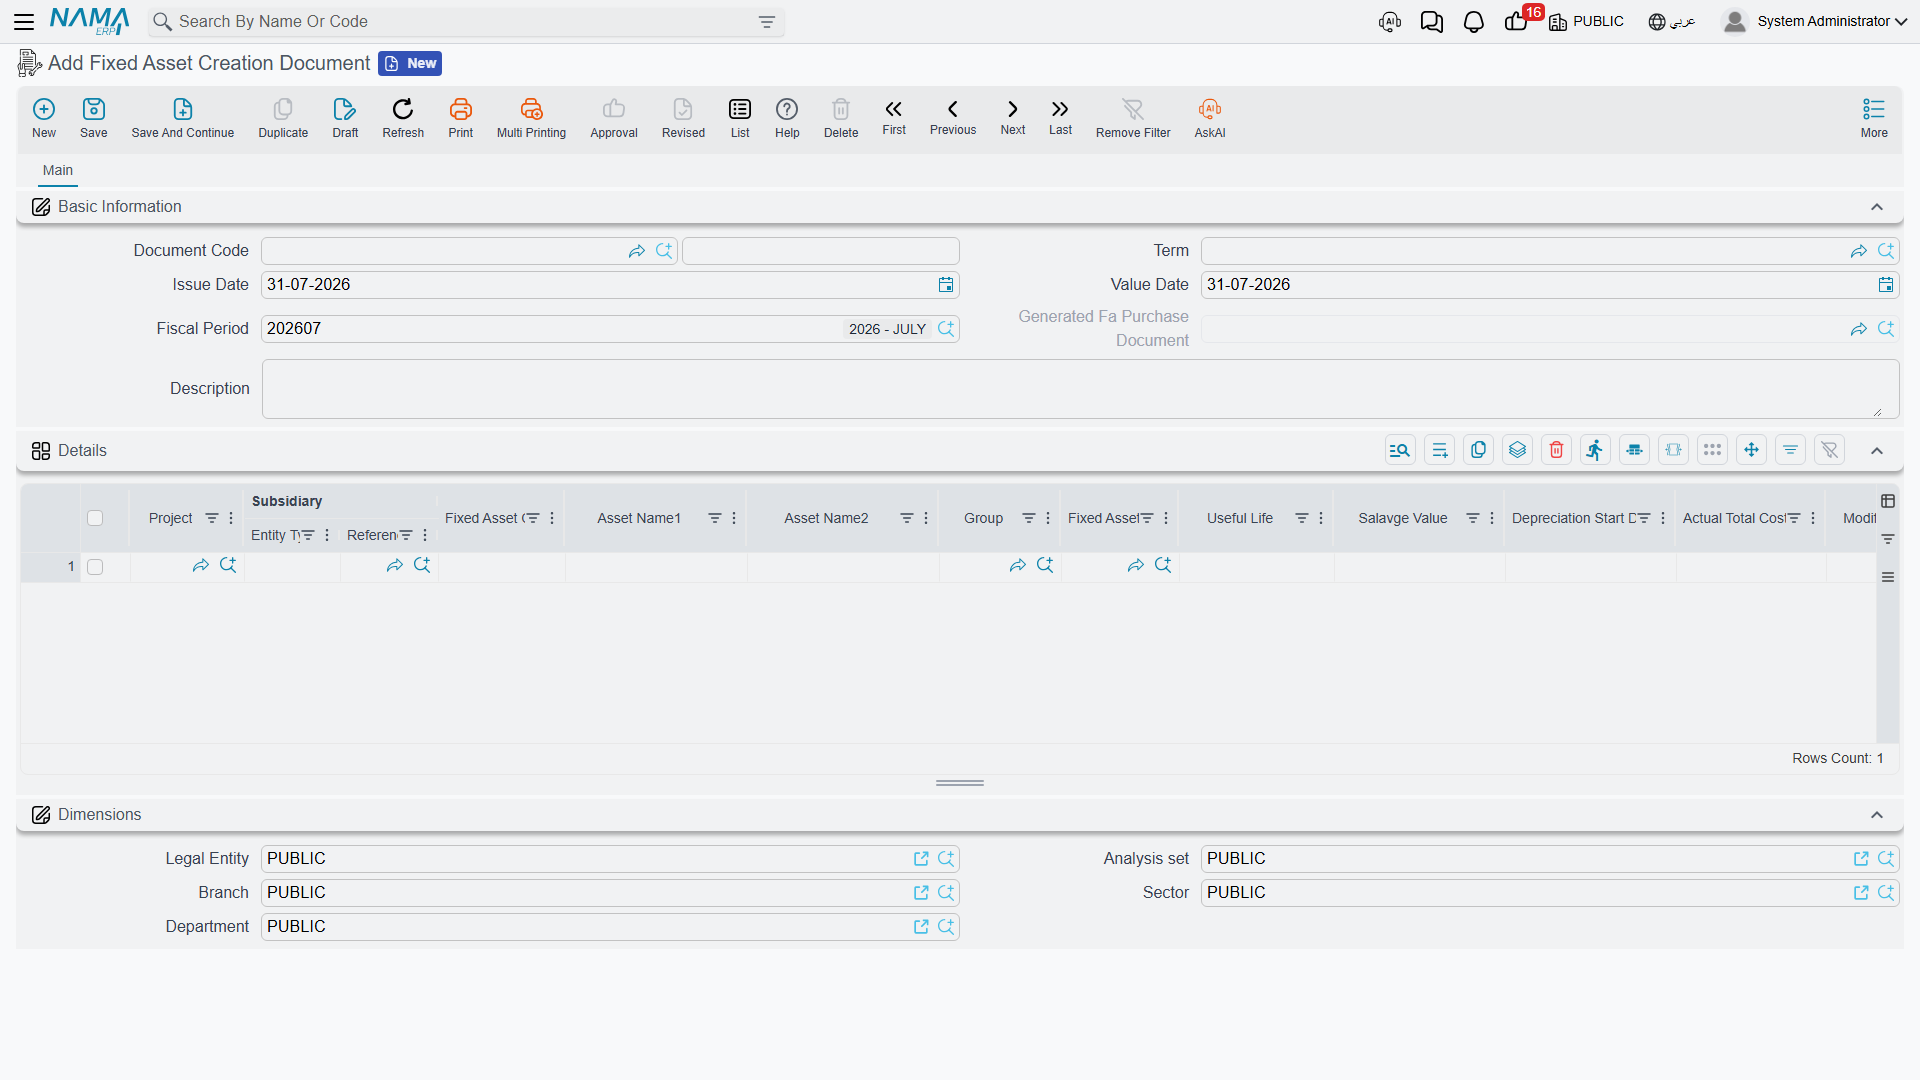1920x1080 pixels.
Task: Click the delete rows icon in Details toolbar
Action: click(x=1556, y=450)
